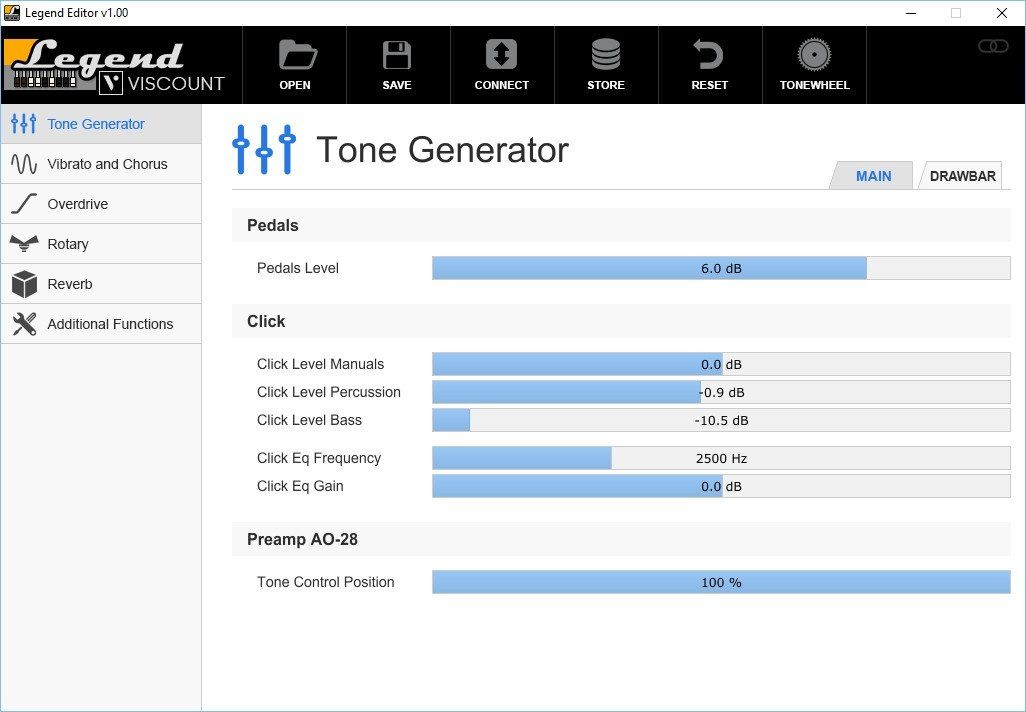The height and width of the screenshot is (712, 1026).
Task: Click the Tone Generator sliders sidebar icon
Action: (24, 124)
